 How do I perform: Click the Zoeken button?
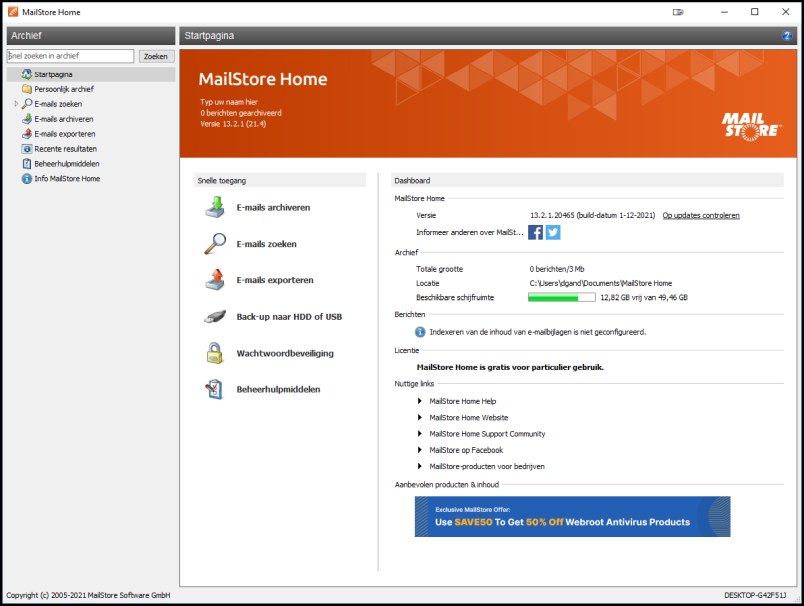point(156,56)
